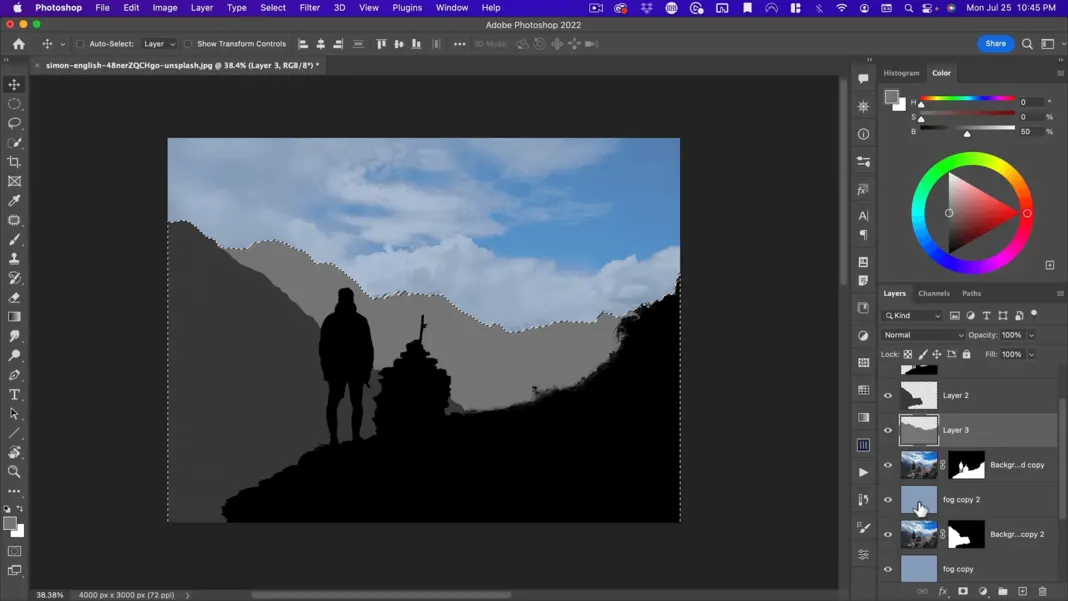Create a new layer

1022,591
